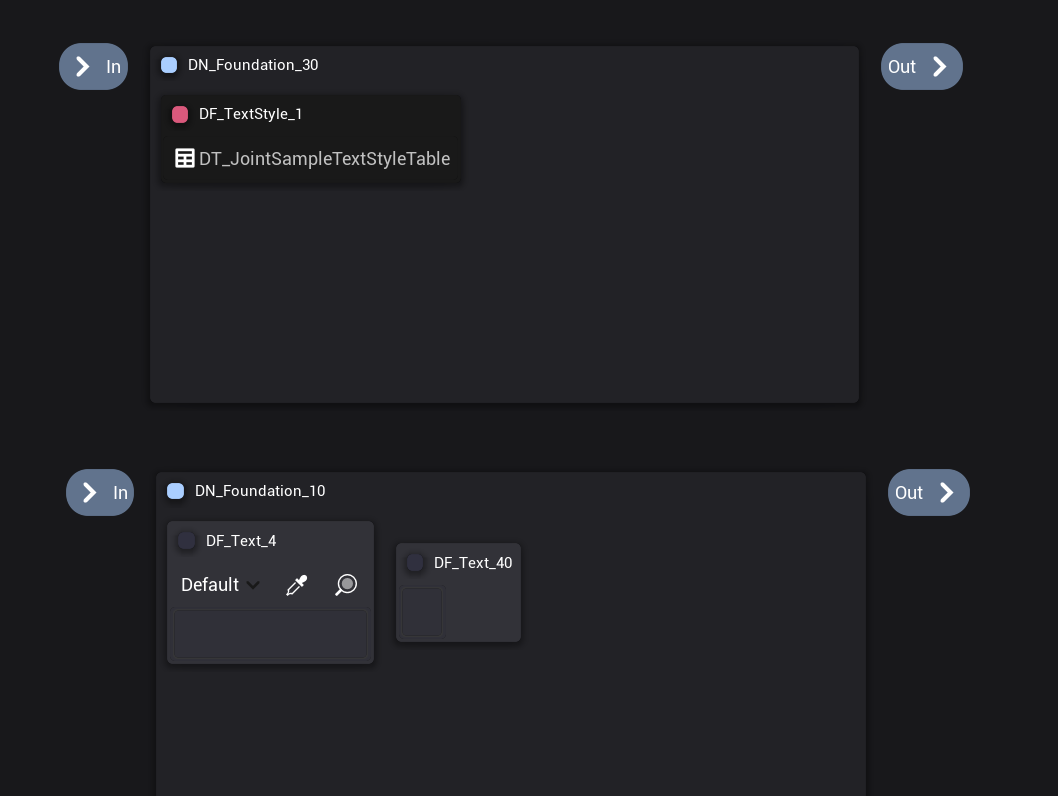Click the blue DN_Foundation_10 node icon
This screenshot has width=1058, height=796.
pyautogui.click(x=176, y=491)
